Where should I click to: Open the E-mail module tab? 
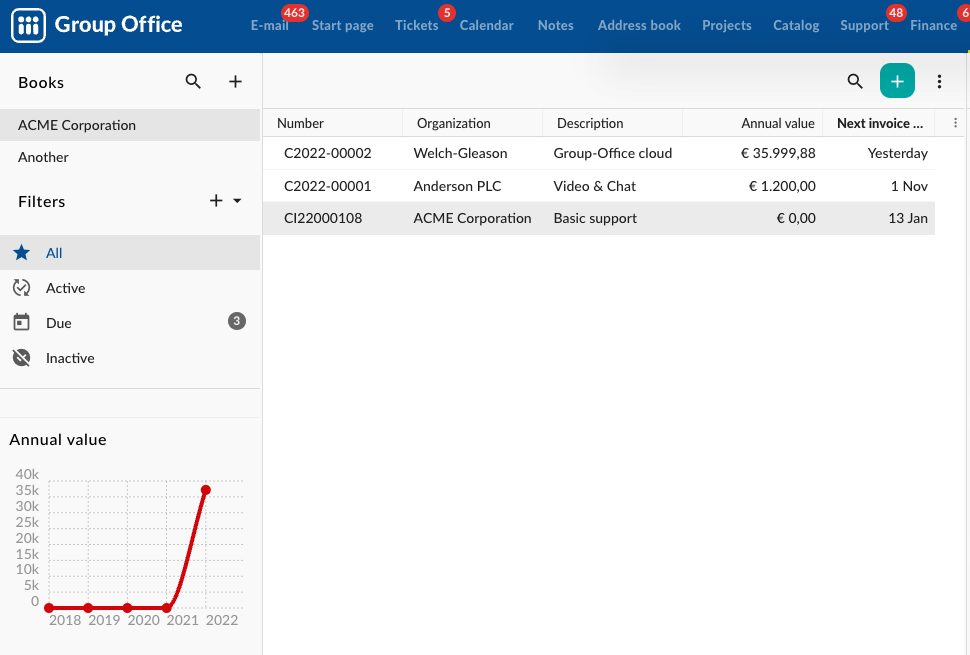pyautogui.click(x=269, y=25)
